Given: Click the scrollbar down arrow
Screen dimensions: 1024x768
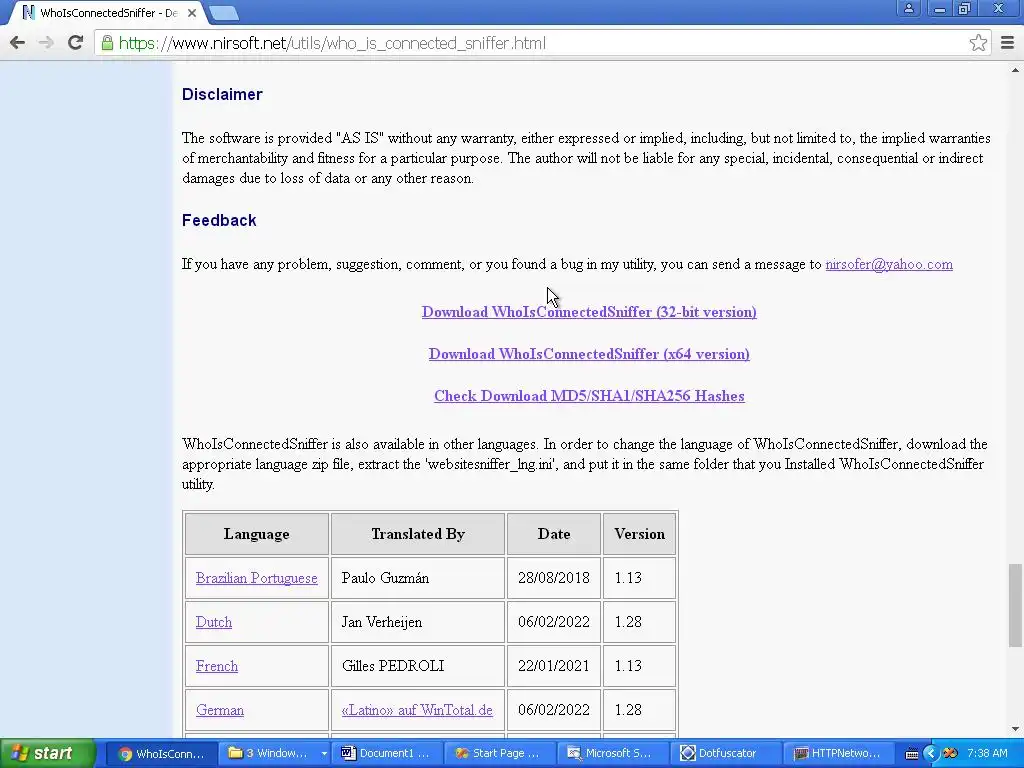Looking at the screenshot, I should tap(1015, 729).
